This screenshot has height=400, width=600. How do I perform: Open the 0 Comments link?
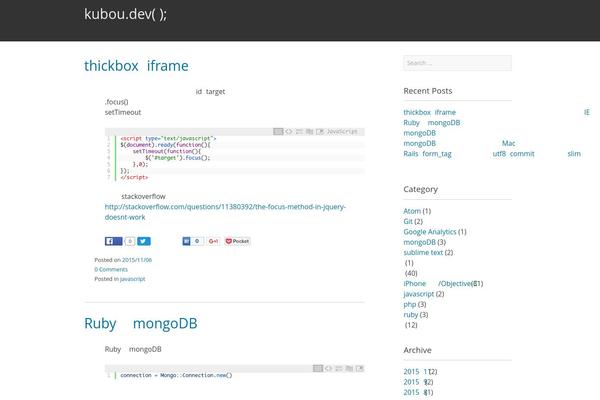click(x=111, y=269)
